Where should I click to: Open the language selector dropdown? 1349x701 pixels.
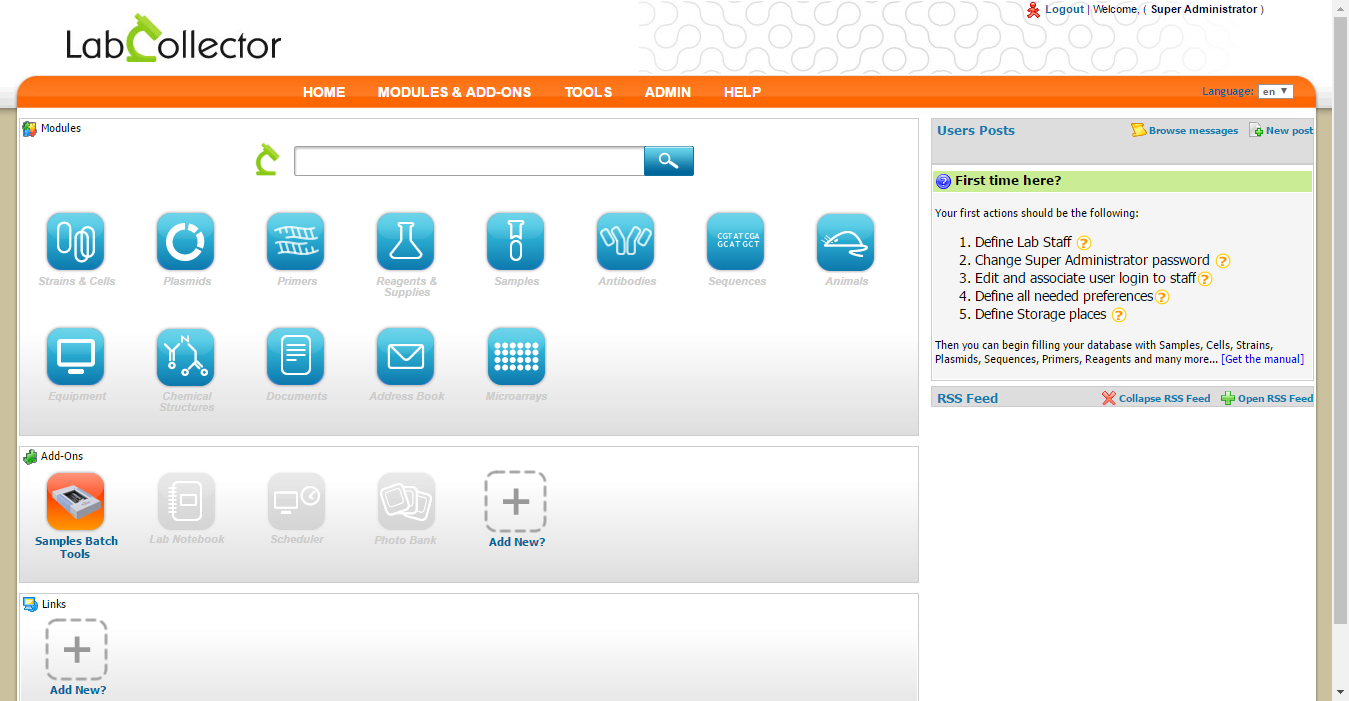pos(1275,92)
